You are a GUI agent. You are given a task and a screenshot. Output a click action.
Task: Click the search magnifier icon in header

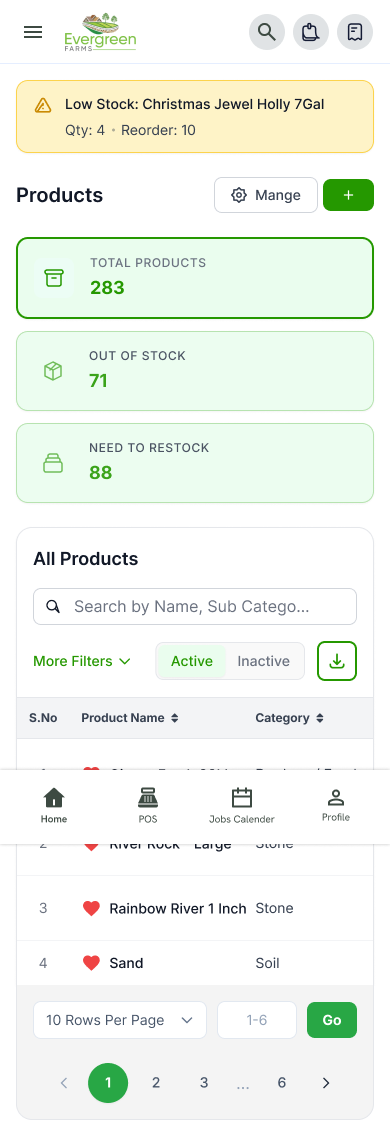[x=267, y=32]
